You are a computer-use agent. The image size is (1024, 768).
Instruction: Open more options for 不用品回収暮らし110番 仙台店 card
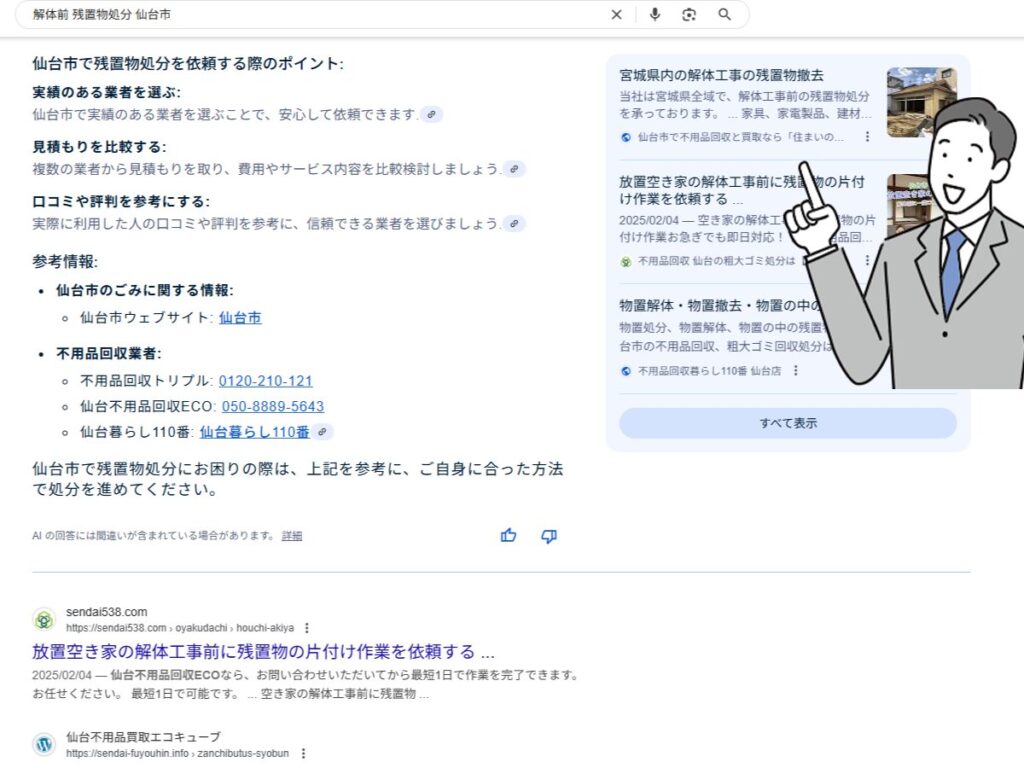click(x=795, y=370)
